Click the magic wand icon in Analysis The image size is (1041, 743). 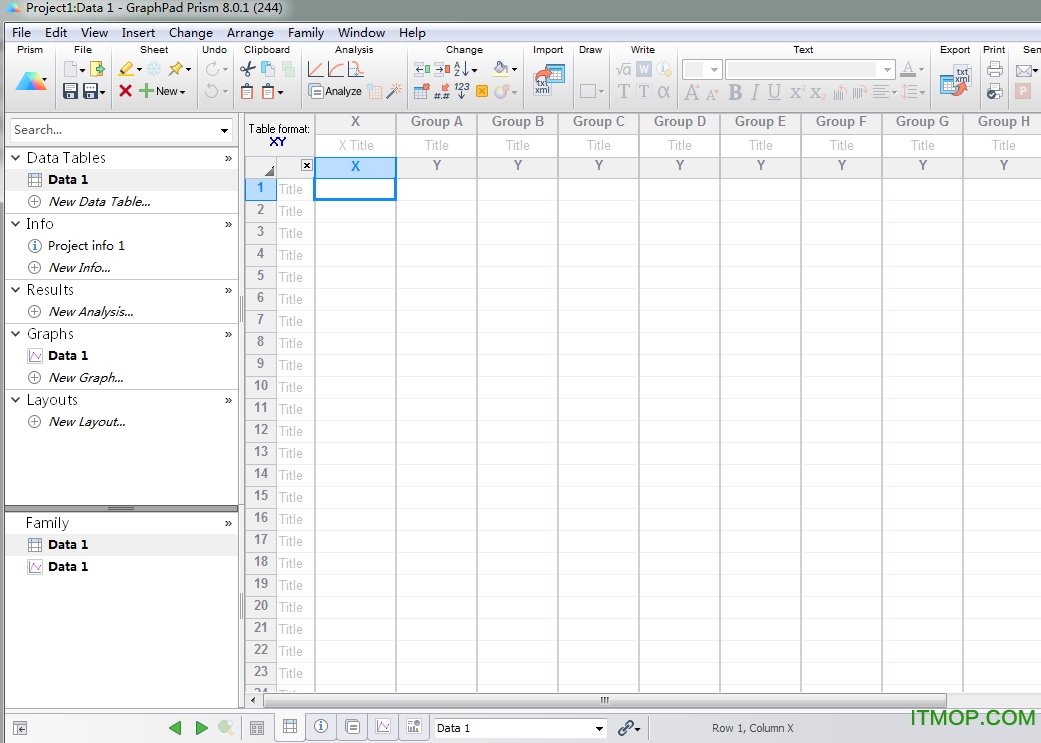tap(394, 91)
